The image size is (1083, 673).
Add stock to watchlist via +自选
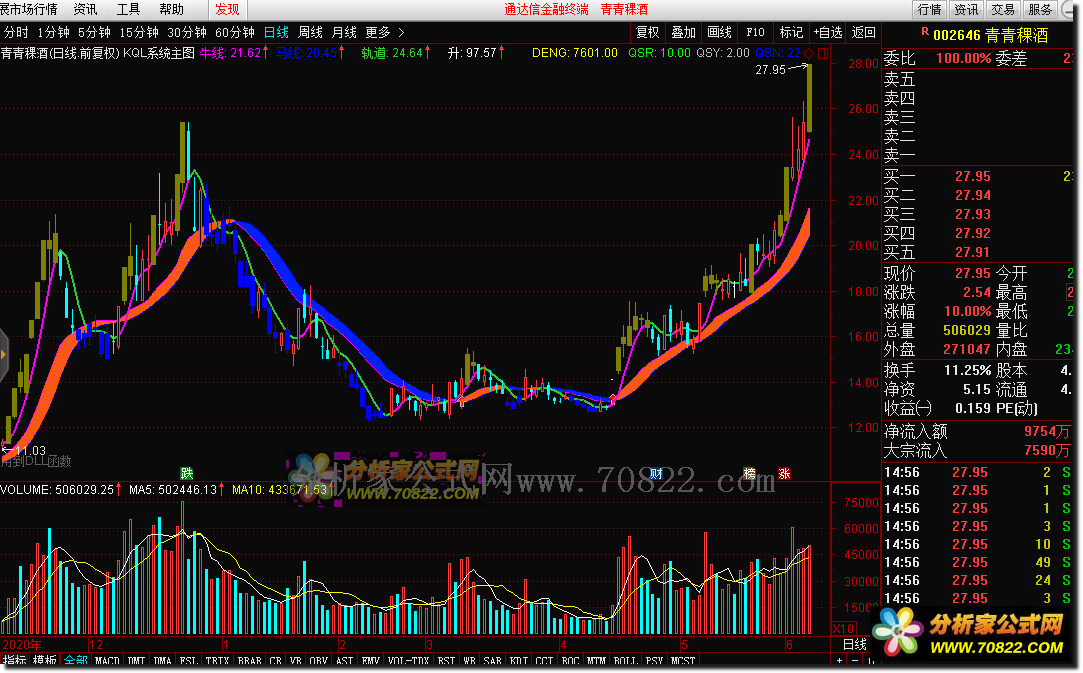coord(827,32)
